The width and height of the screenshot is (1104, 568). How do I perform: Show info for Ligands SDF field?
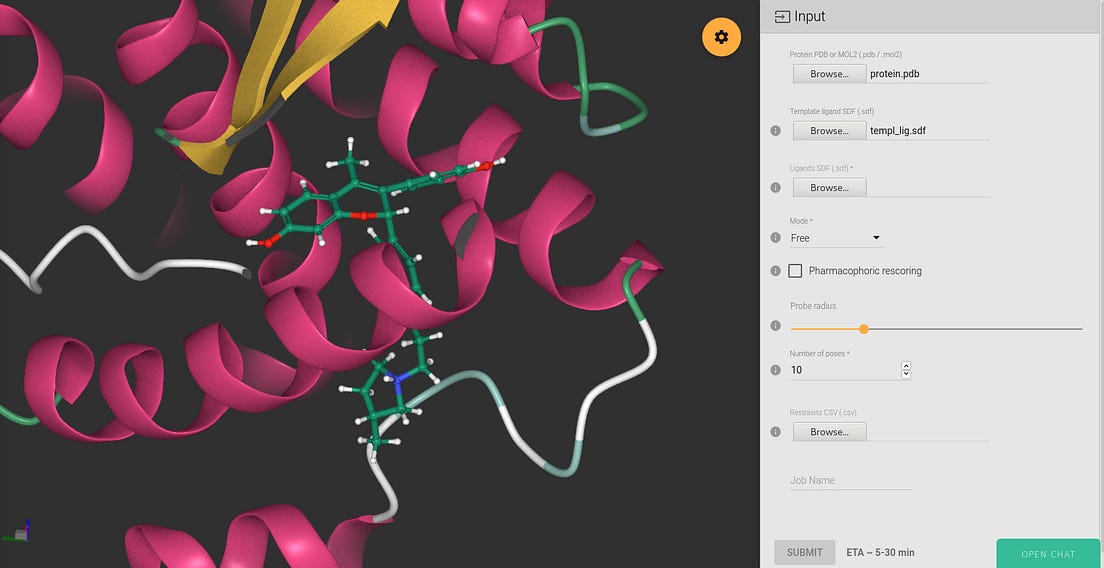coord(775,188)
